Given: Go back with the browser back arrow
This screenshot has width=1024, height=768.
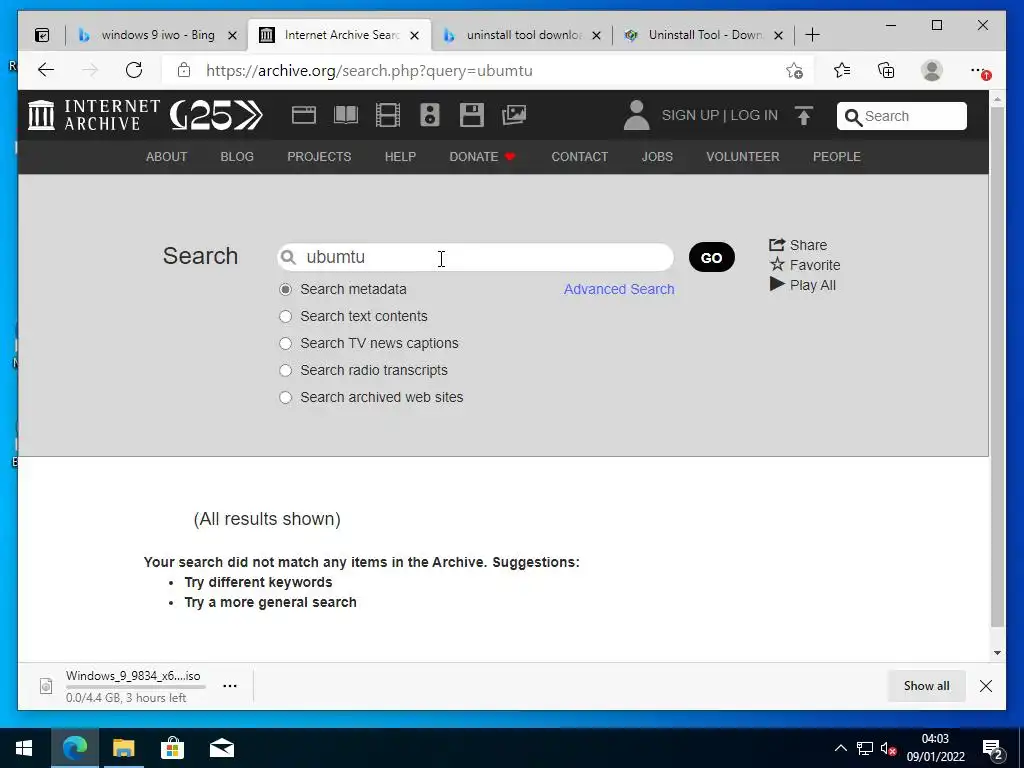Looking at the screenshot, I should click(46, 70).
